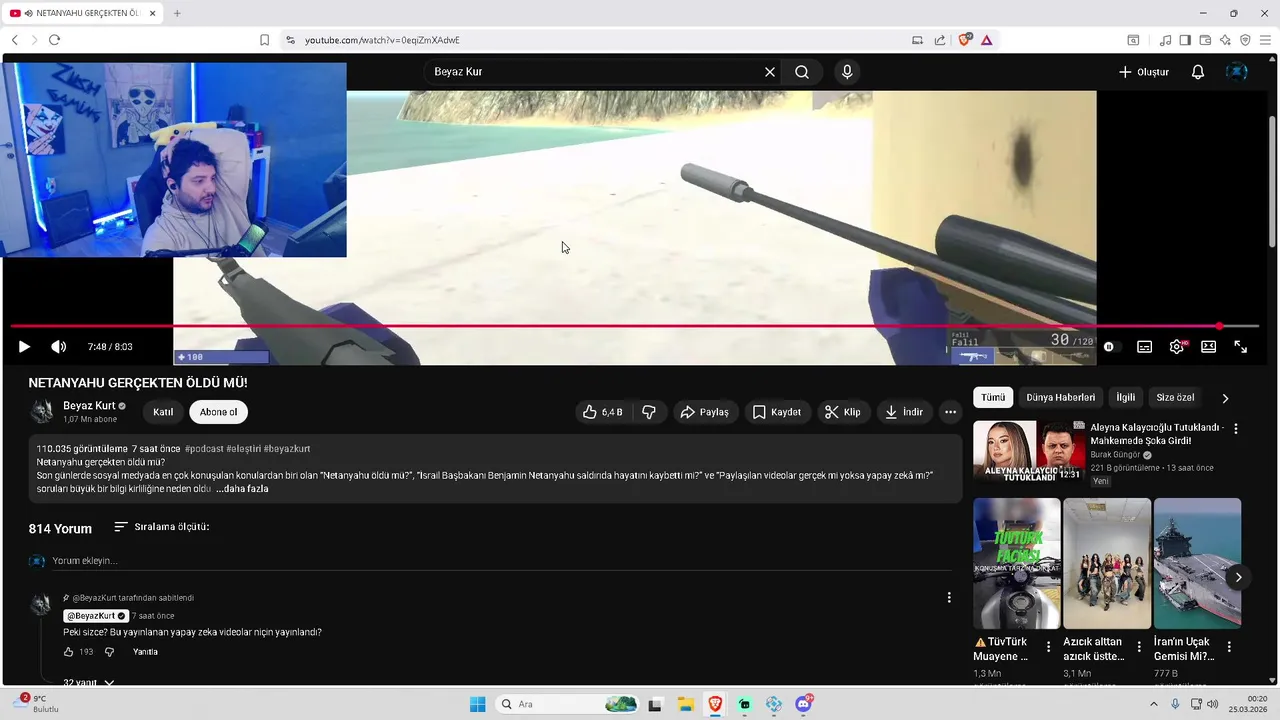Open options for İran'ın Uçak Gemisi short
This screenshot has height=720, width=1280.
1229,647
